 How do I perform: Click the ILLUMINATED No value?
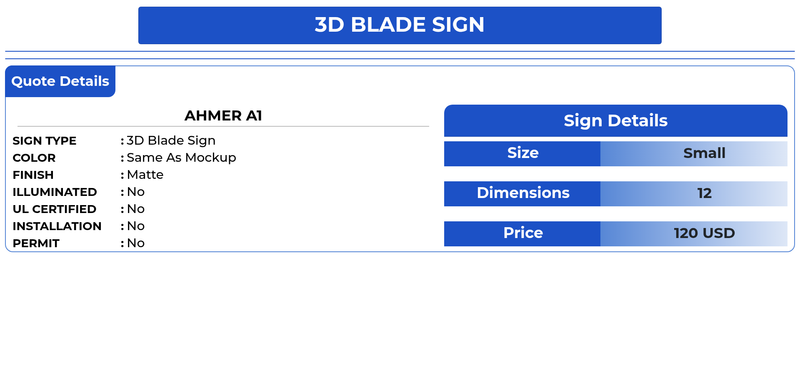(136, 192)
